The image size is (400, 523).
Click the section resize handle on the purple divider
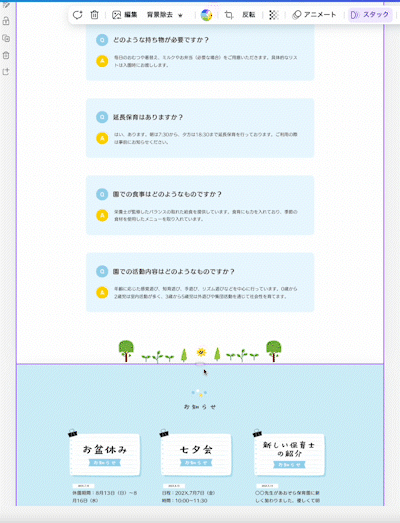(x=200, y=364)
